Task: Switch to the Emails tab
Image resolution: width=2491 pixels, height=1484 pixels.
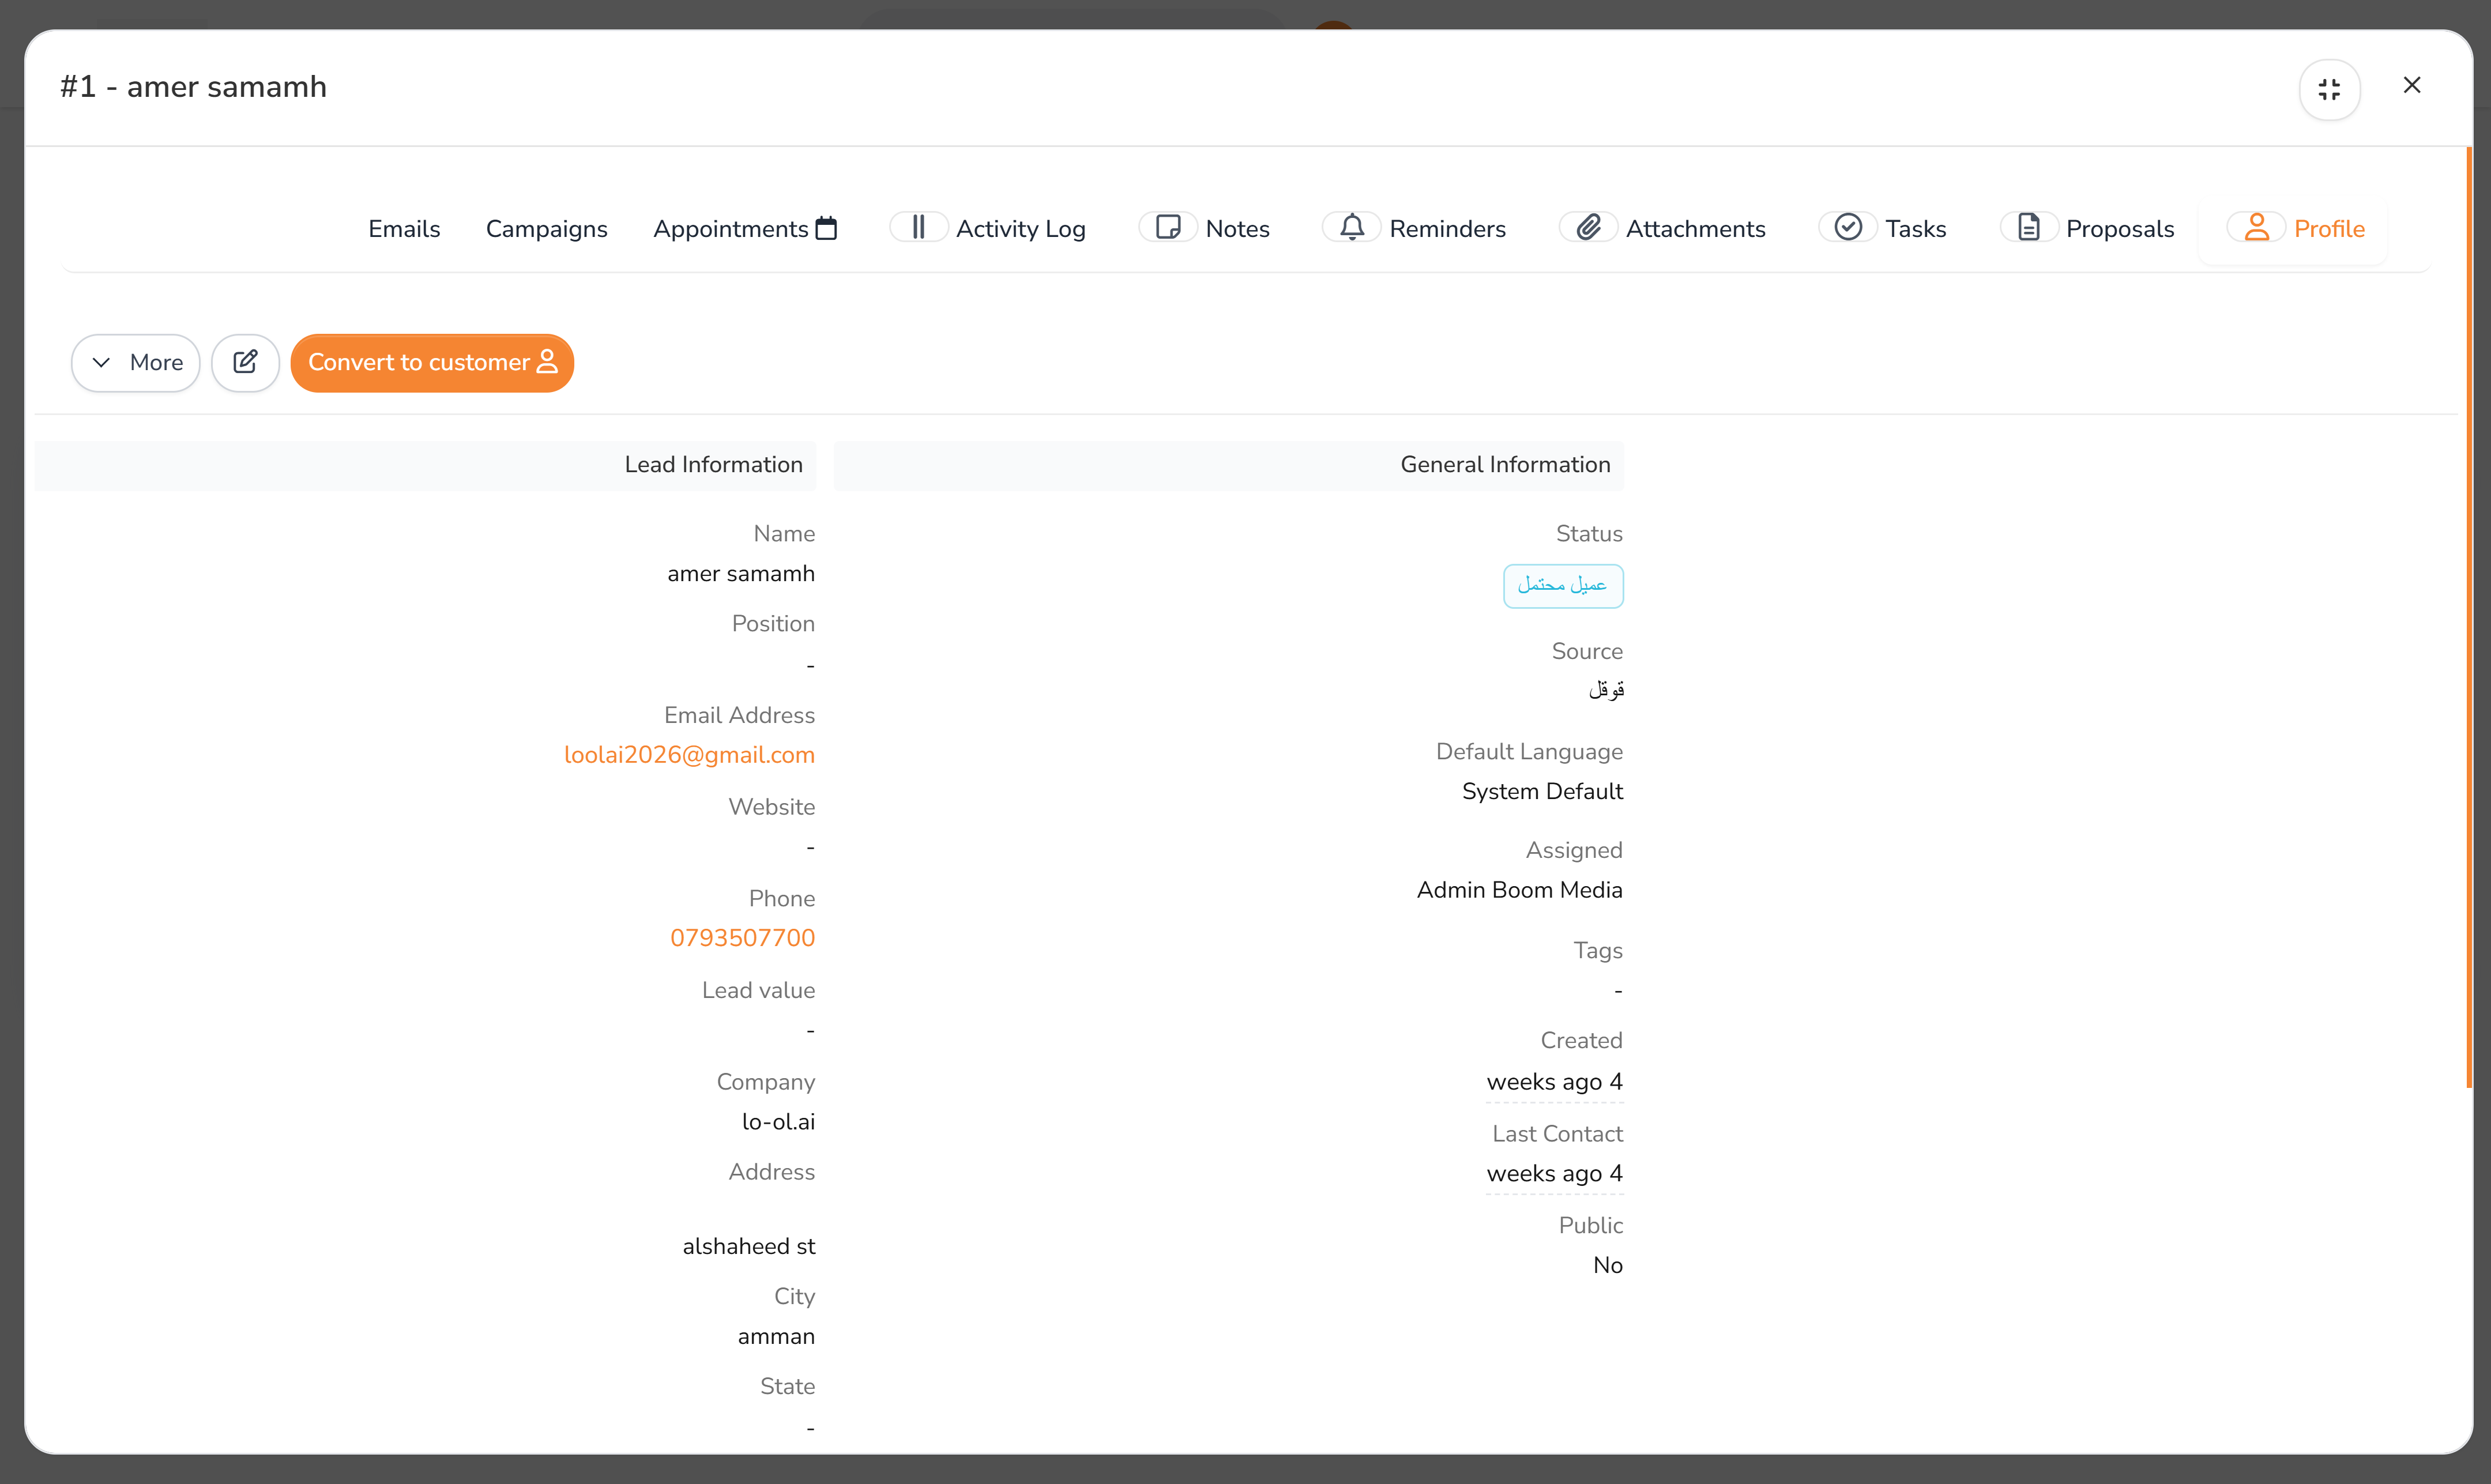Action: tap(404, 228)
